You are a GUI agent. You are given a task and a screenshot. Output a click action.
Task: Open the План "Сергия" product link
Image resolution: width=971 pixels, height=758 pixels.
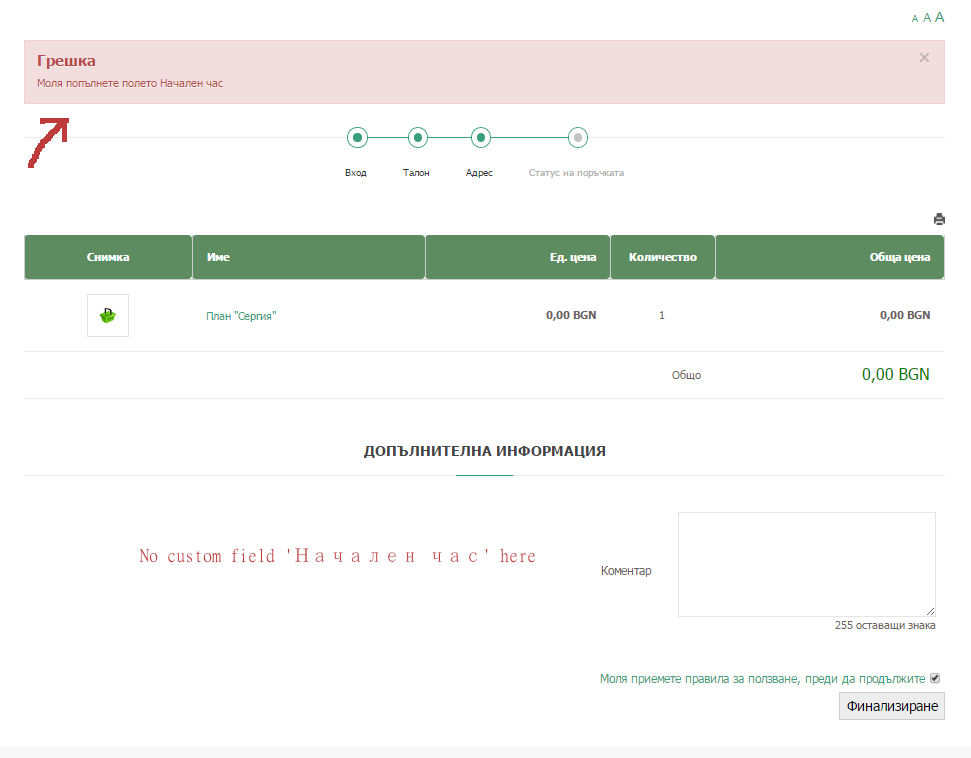tap(241, 316)
